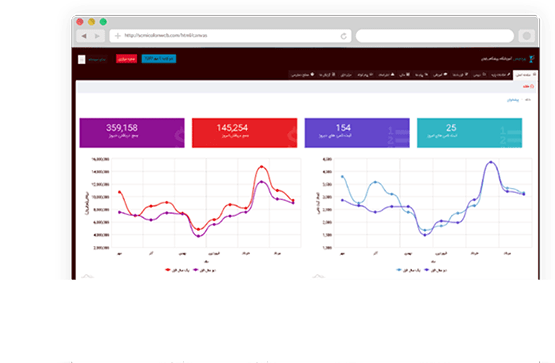Screen dimensions: 555x363
Task: Open the purple card showing 359,158
Action: point(132,133)
